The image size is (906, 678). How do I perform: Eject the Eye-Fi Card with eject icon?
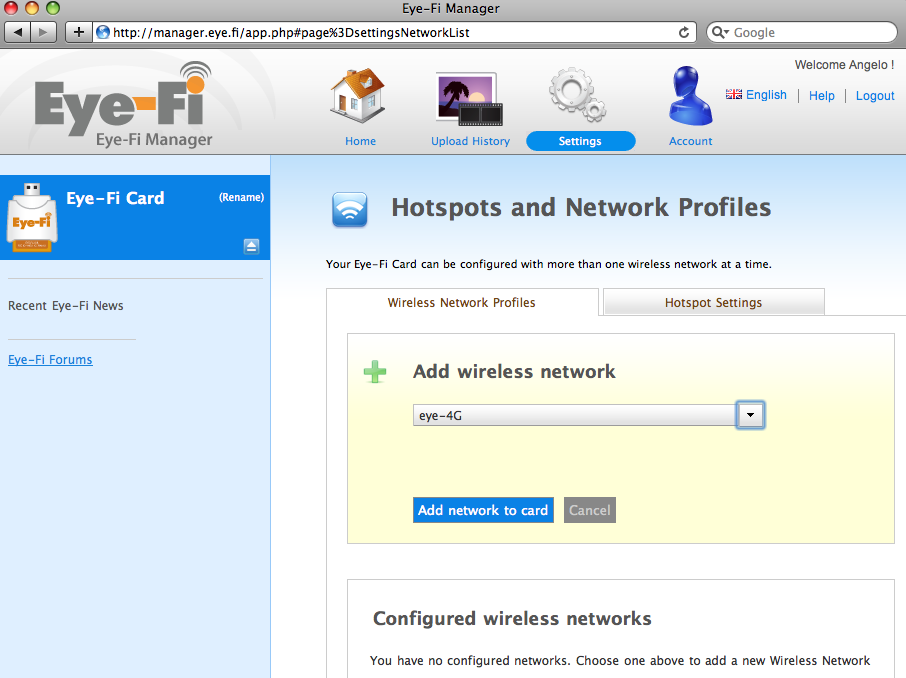coord(251,247)
